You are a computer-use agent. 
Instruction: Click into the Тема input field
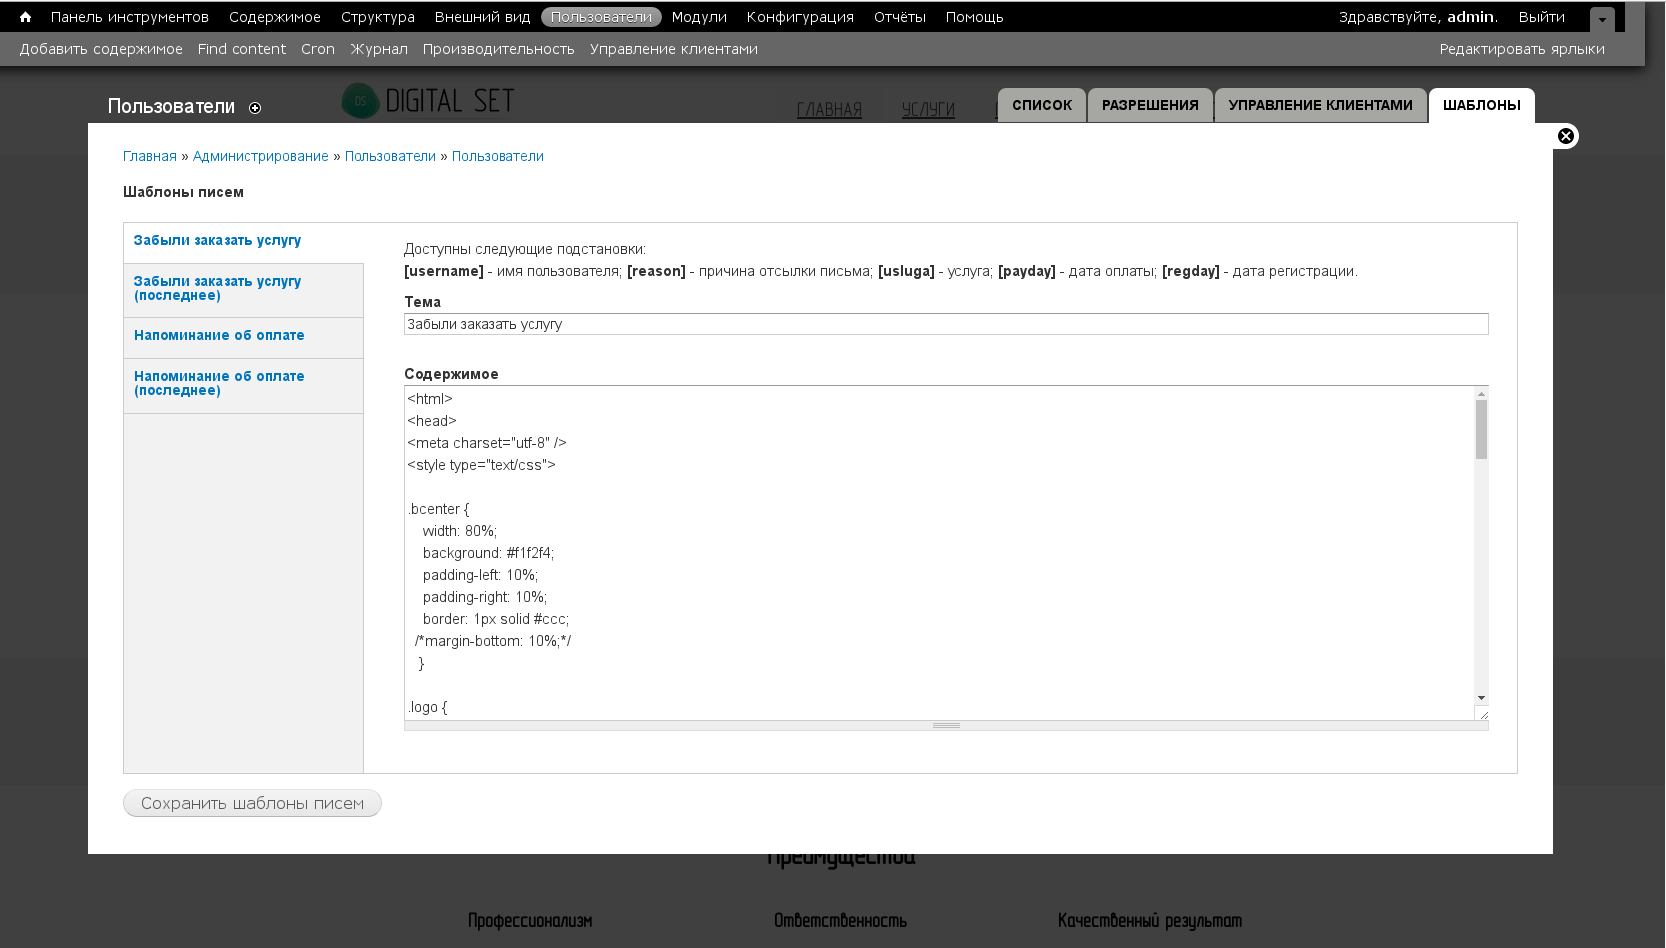click(x=945, y=324)
